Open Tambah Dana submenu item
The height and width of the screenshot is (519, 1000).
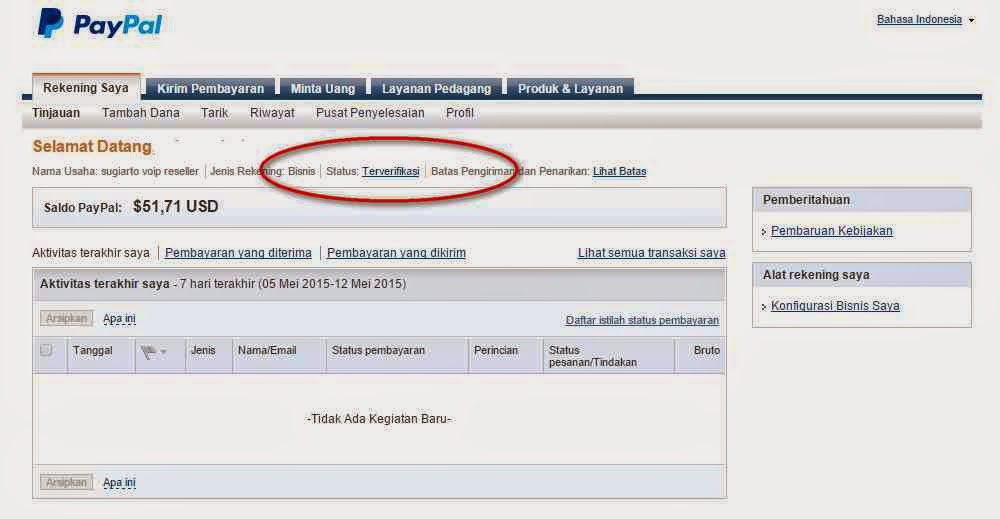[140, 113]
